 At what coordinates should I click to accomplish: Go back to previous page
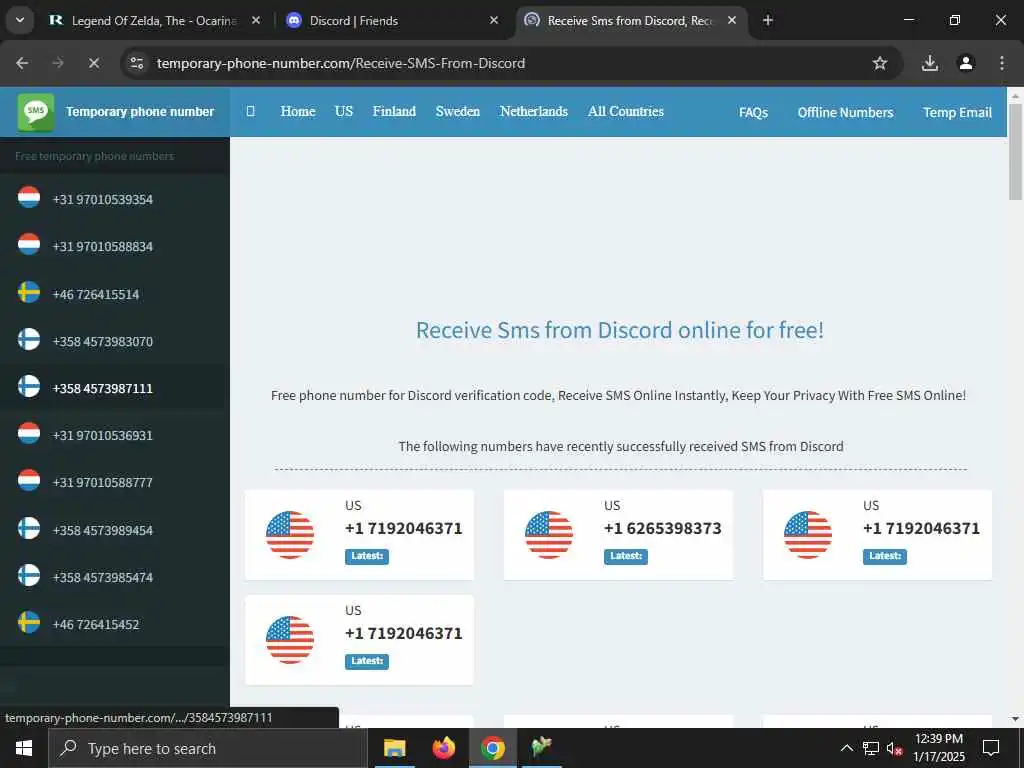click(x=22, y=63)
